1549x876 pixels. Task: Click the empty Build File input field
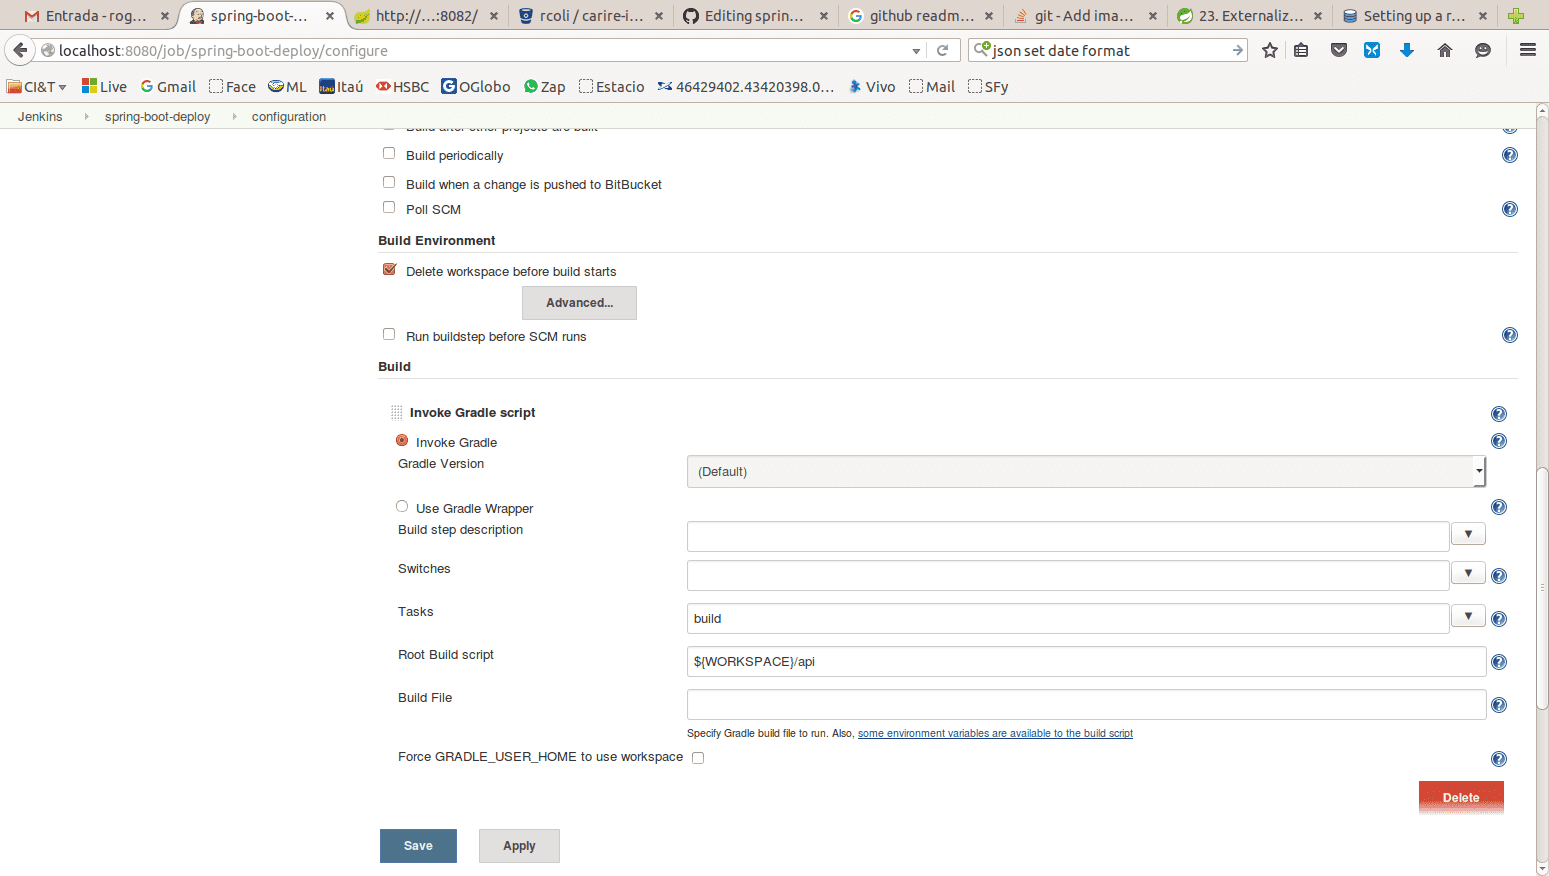point(1086,704)
